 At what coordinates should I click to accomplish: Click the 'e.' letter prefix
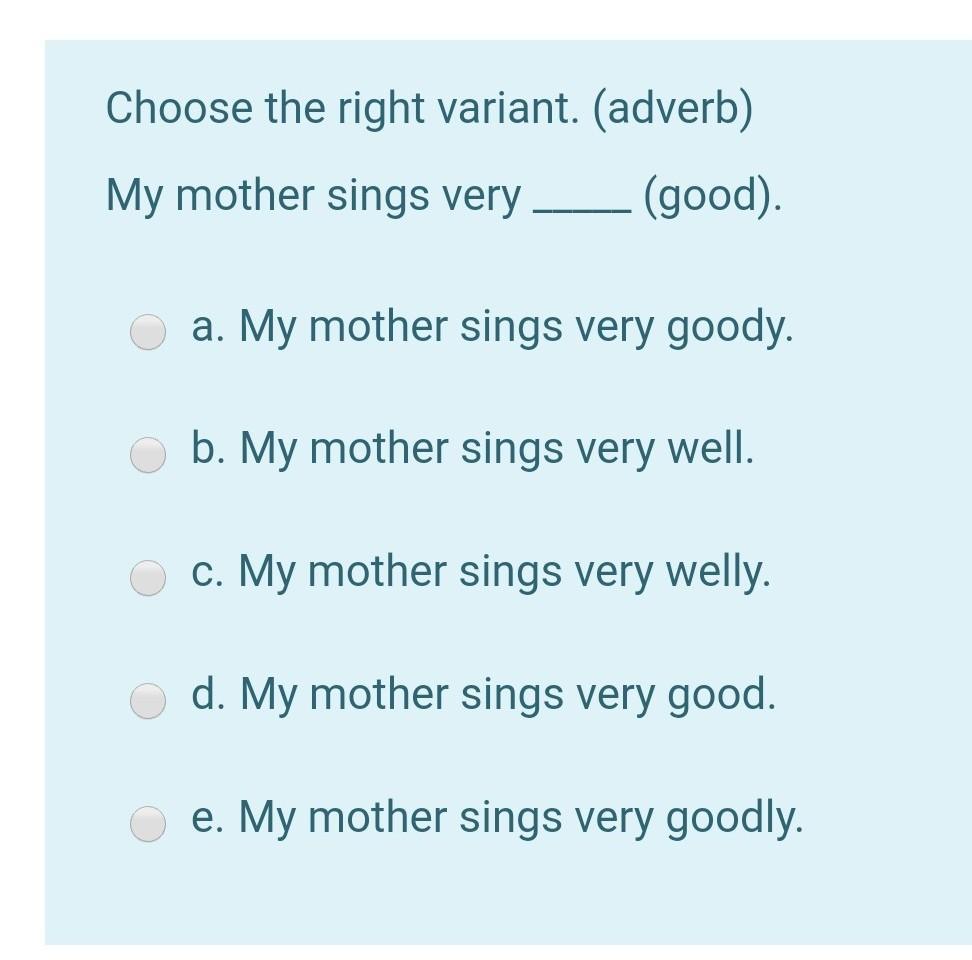[206, 818]
